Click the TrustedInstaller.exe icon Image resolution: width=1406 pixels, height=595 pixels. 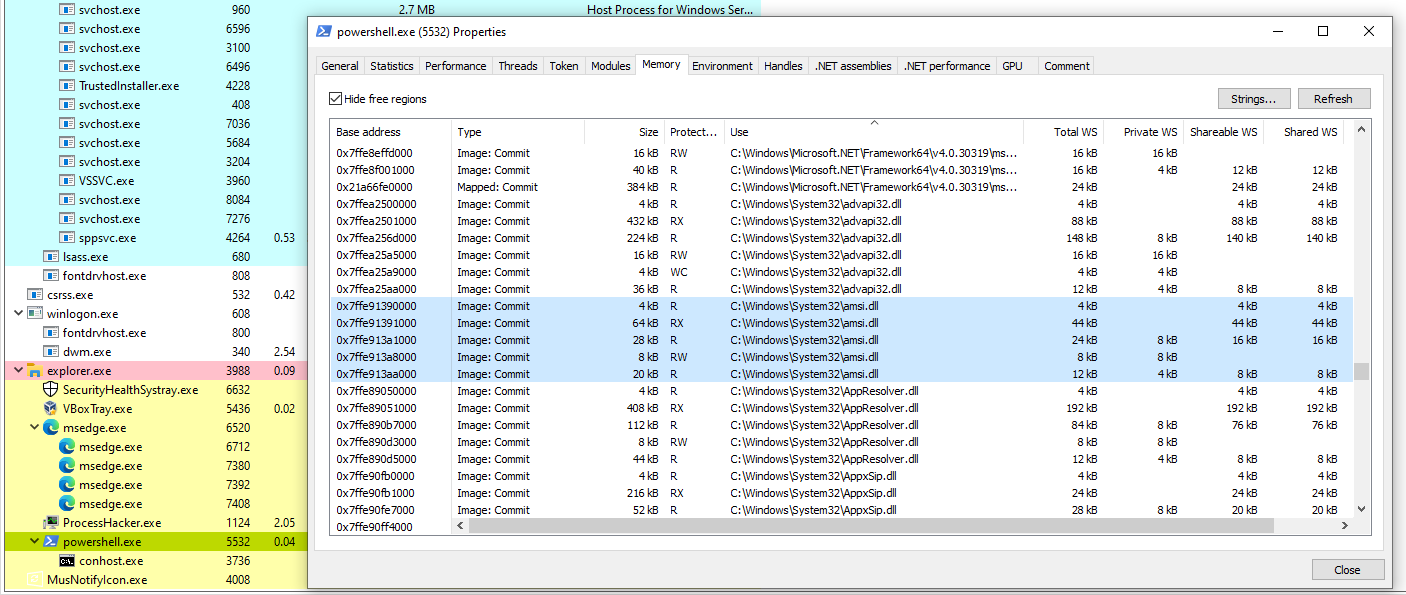pos(66,85)
